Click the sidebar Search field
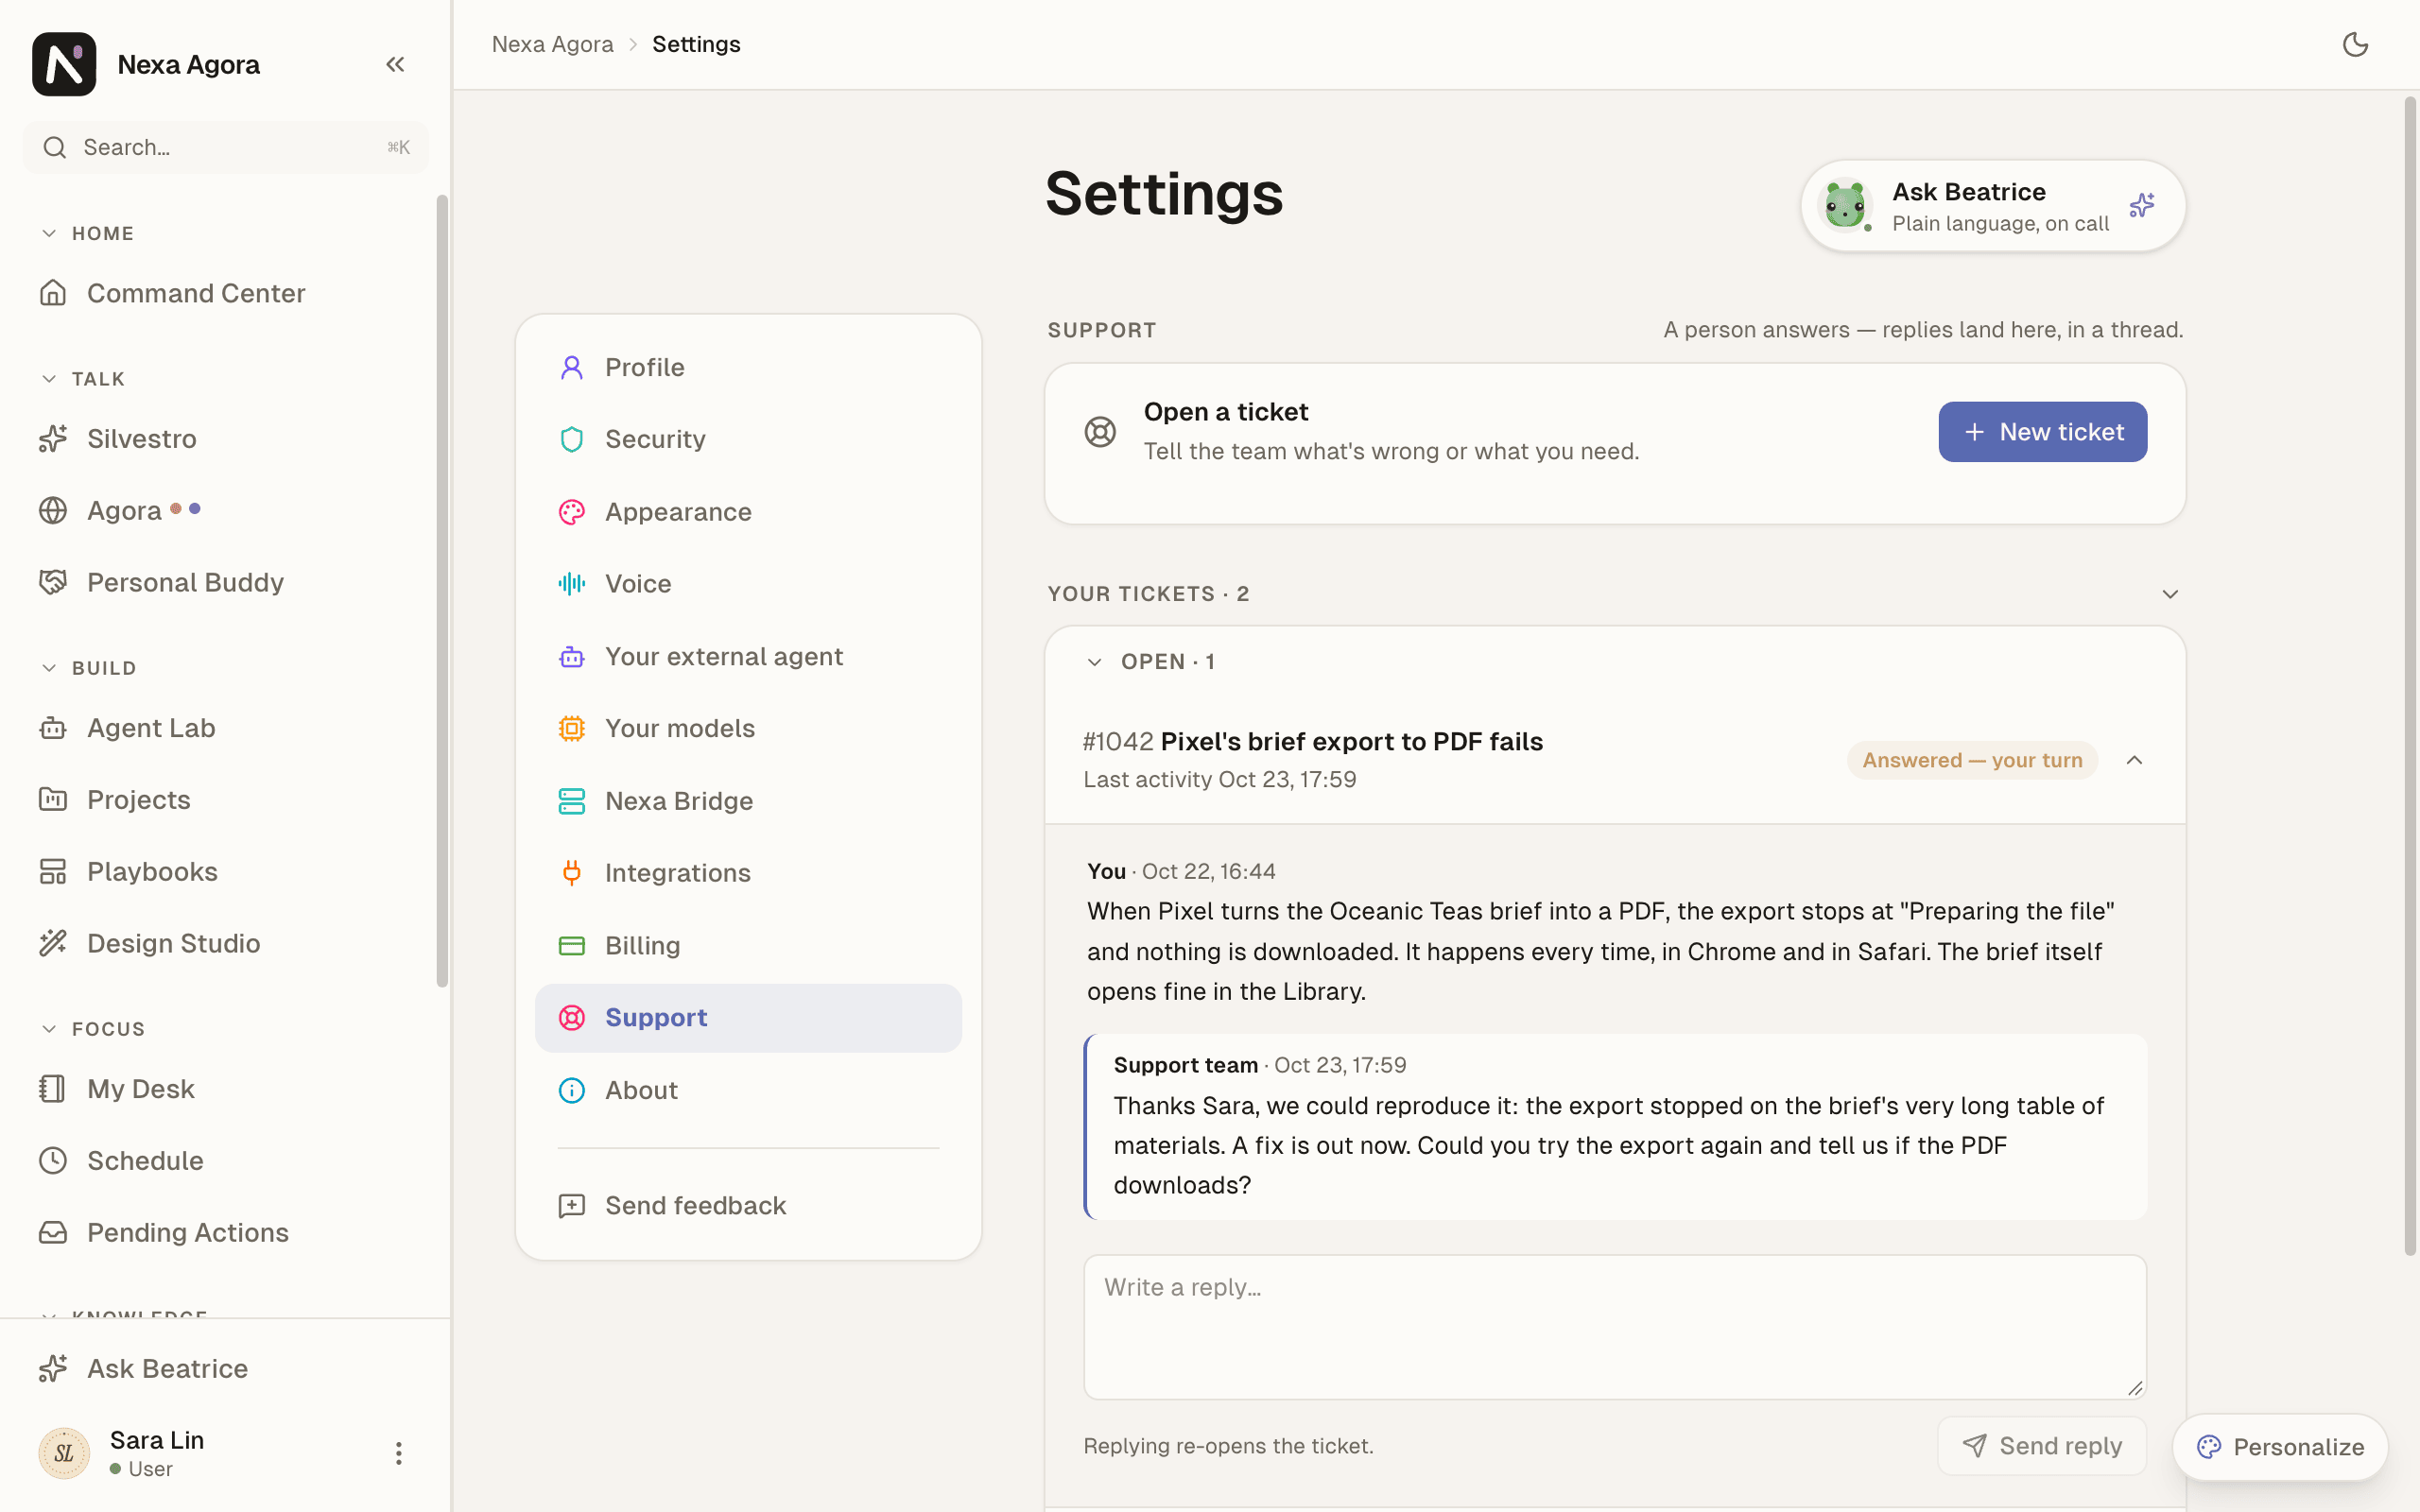Viewport: 2420px width, 1512px height. coord(226,148)
